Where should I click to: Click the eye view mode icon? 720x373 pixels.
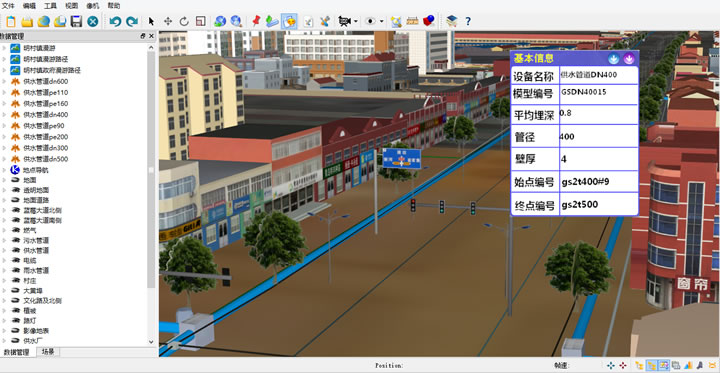tap(371, 21)
